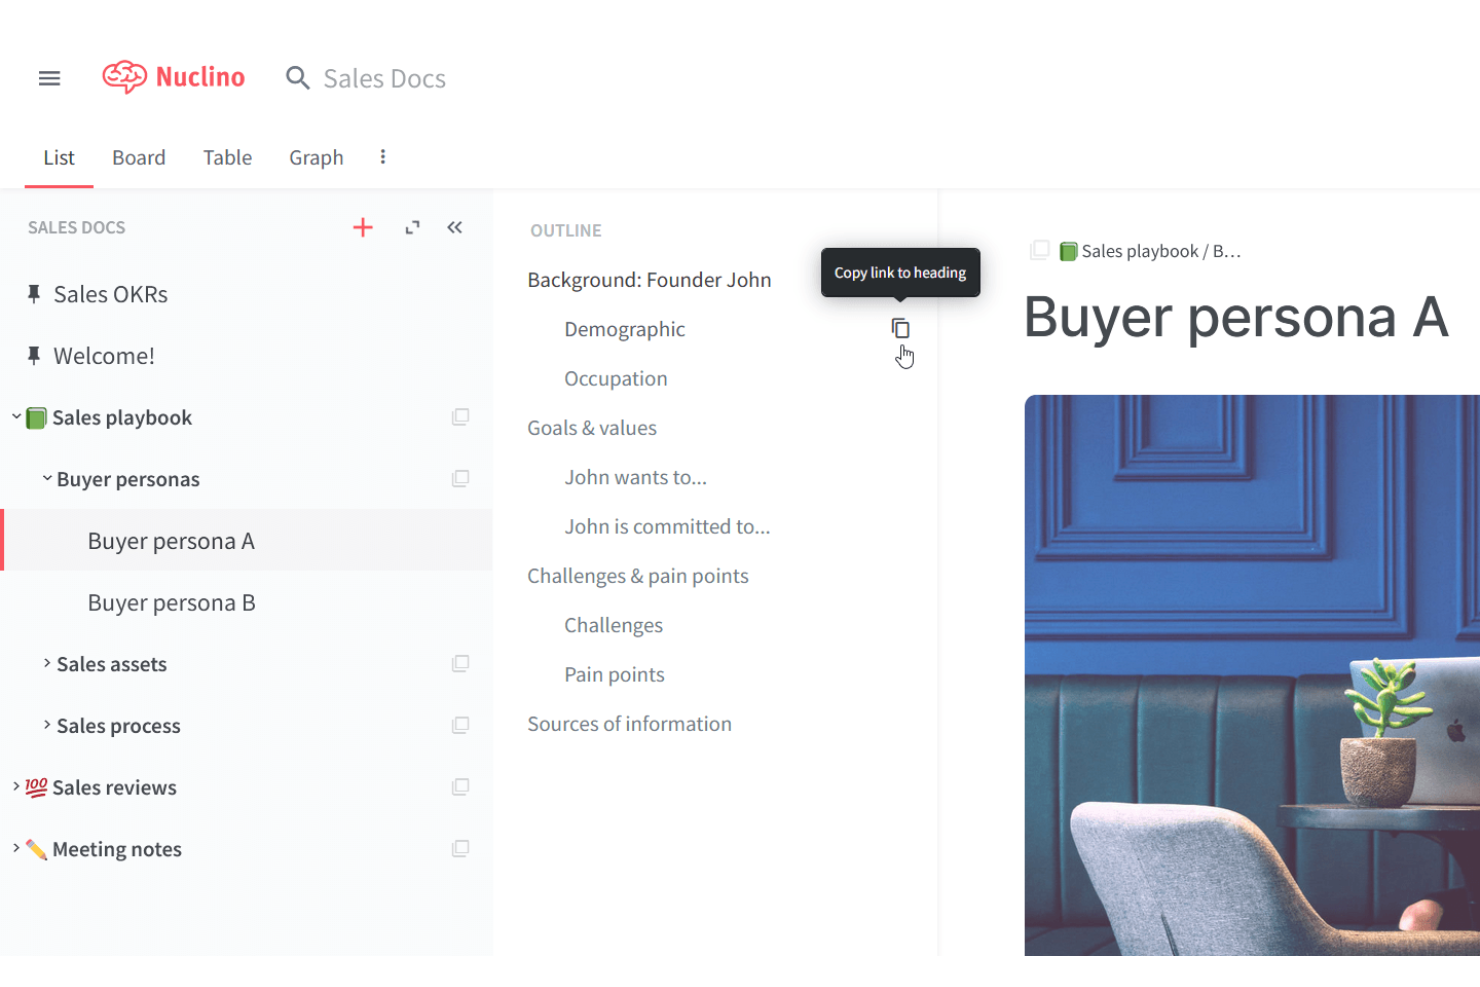Jump to John wants to... heading

point(635,477)
